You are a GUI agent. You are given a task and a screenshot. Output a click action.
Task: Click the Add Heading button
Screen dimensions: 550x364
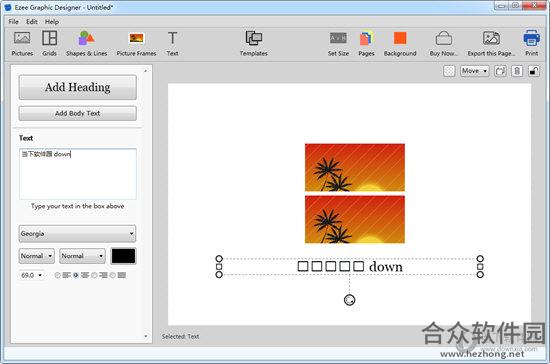pos(78,87)
